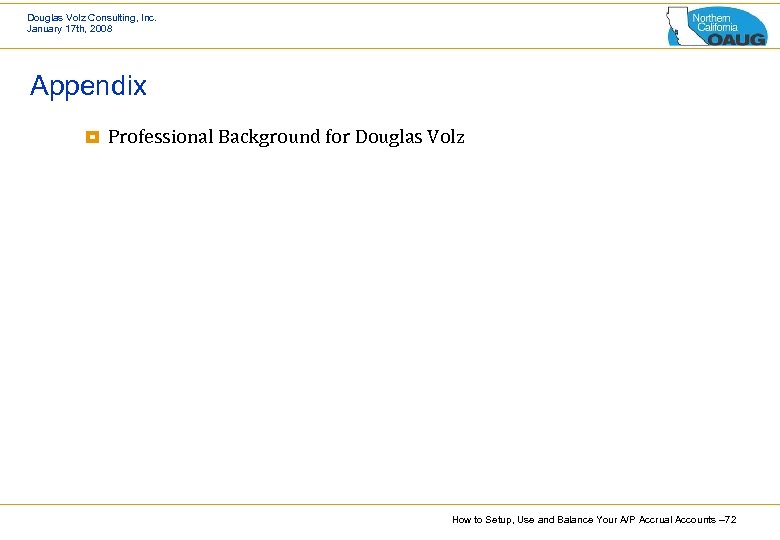
Task: Click 'Professional Background for Douglas Volz' text
Action: tap(286, 137)
